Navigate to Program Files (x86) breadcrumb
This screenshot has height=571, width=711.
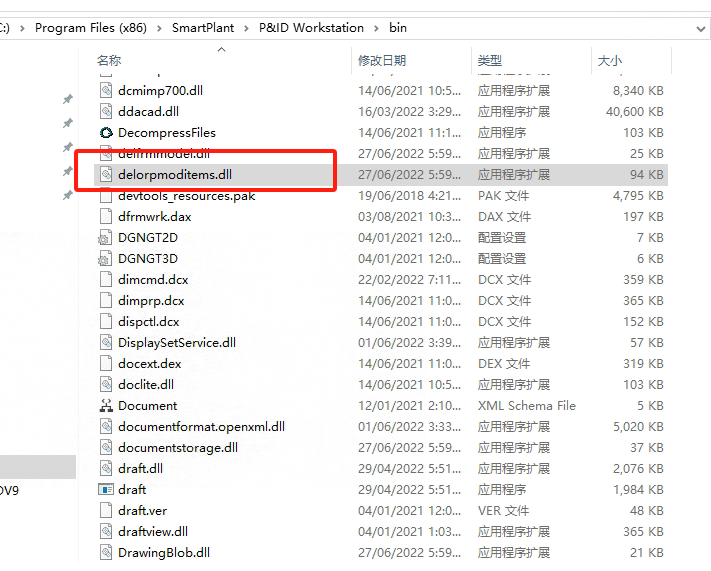91,28
